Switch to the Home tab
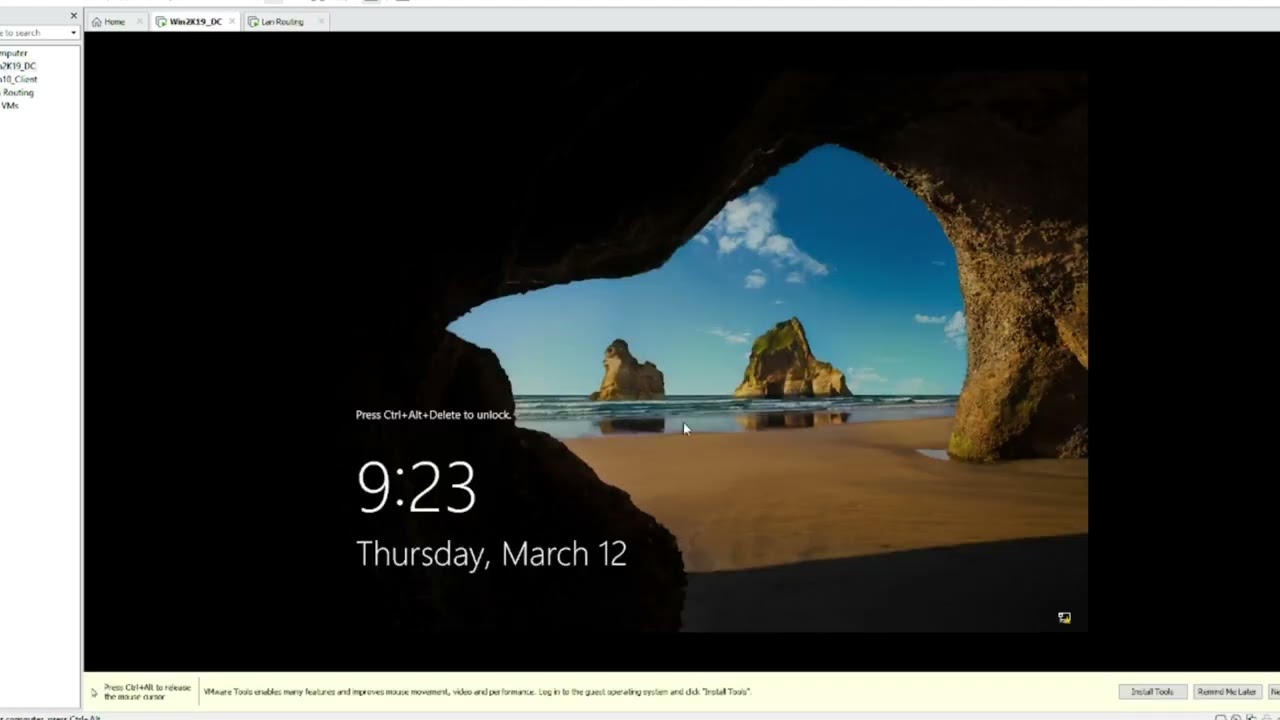The width and height of the screenshot is (1280, 720). coord(115,21)
